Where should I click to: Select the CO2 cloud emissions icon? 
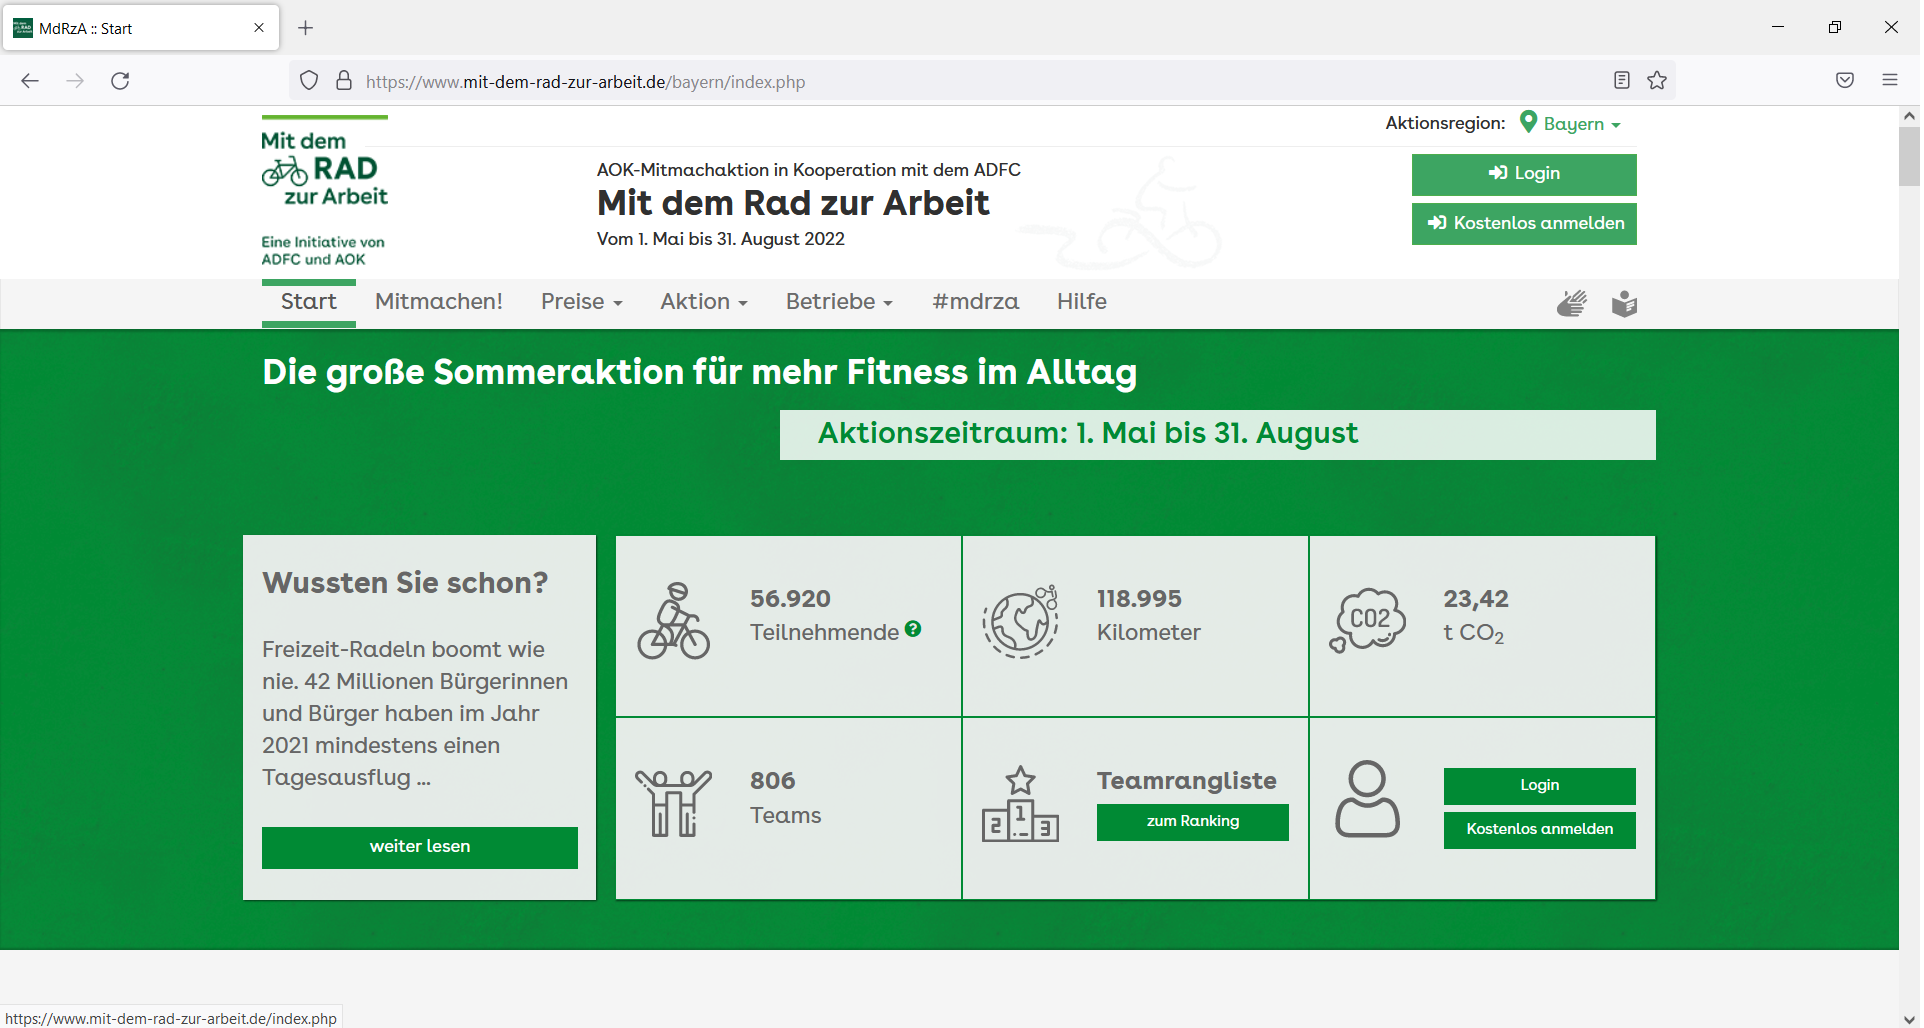tap(1368, 620)
